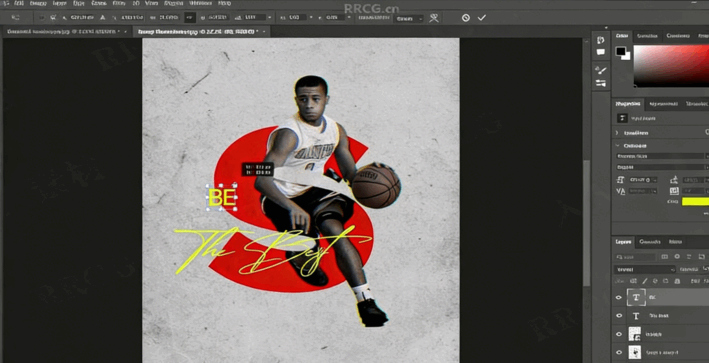The width and height of the screenshot is (709, 363).
Task: Filter layers by shape layers icon
Action: point(701,257)
